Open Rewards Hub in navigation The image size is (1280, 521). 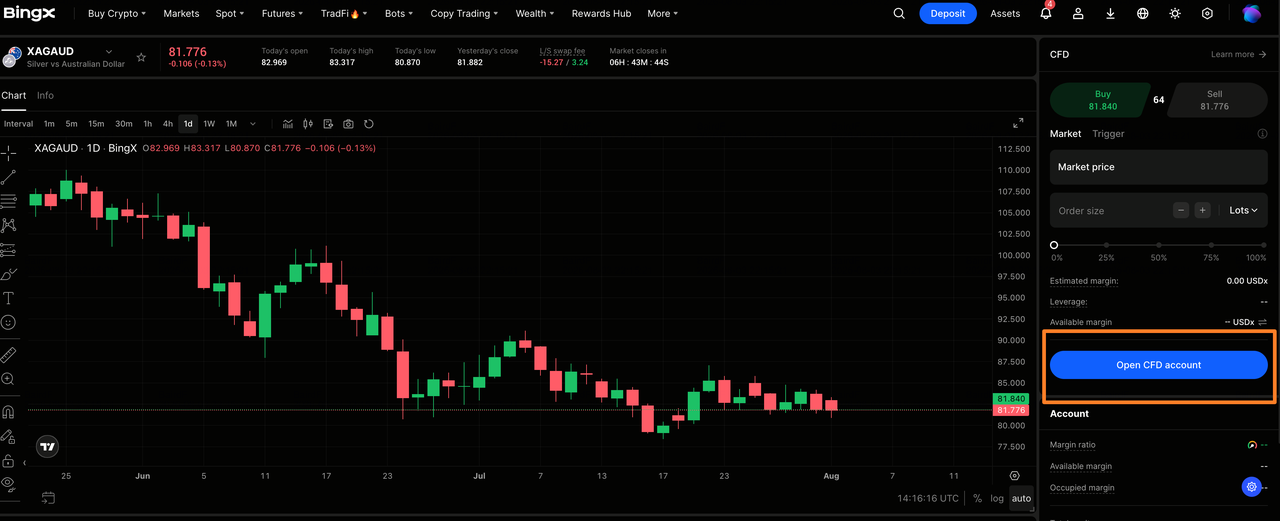pos(601,14)
